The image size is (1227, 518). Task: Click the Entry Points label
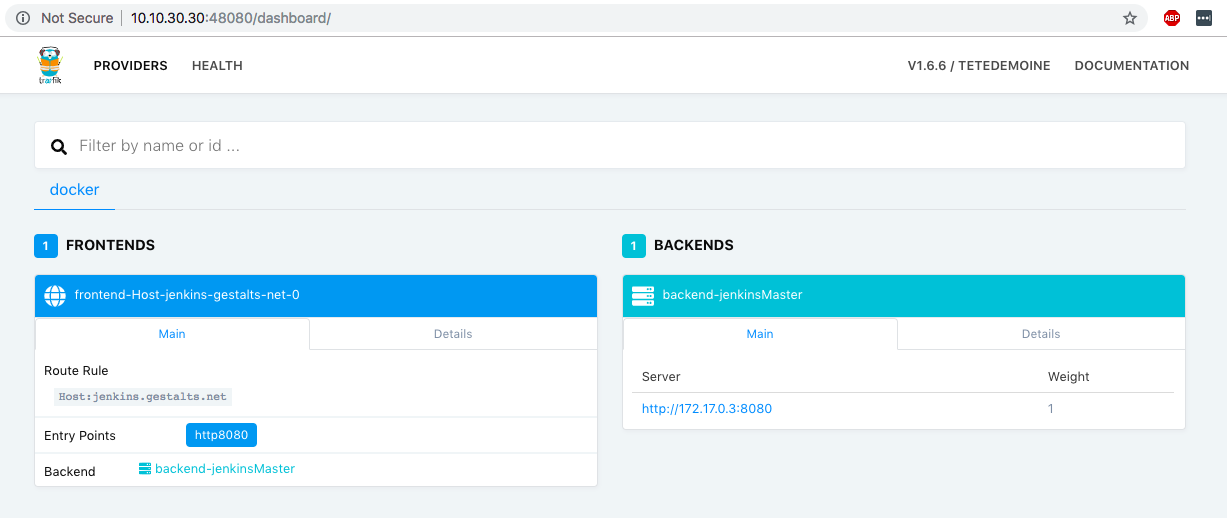[x=80, y=436]
